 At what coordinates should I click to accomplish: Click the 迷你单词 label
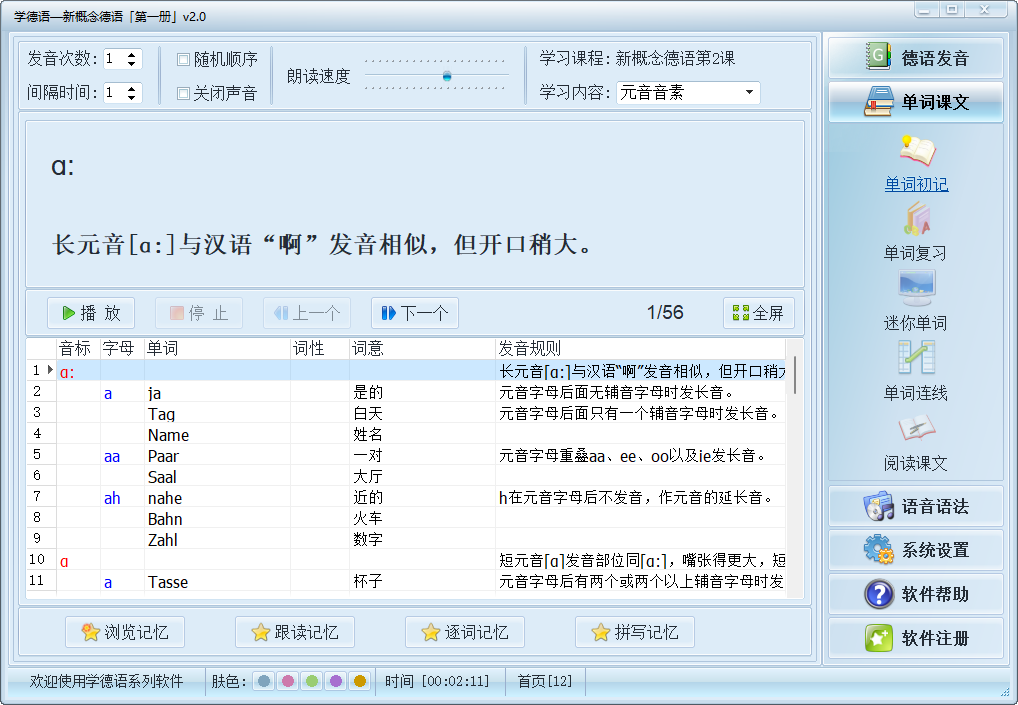coord(915,323)
